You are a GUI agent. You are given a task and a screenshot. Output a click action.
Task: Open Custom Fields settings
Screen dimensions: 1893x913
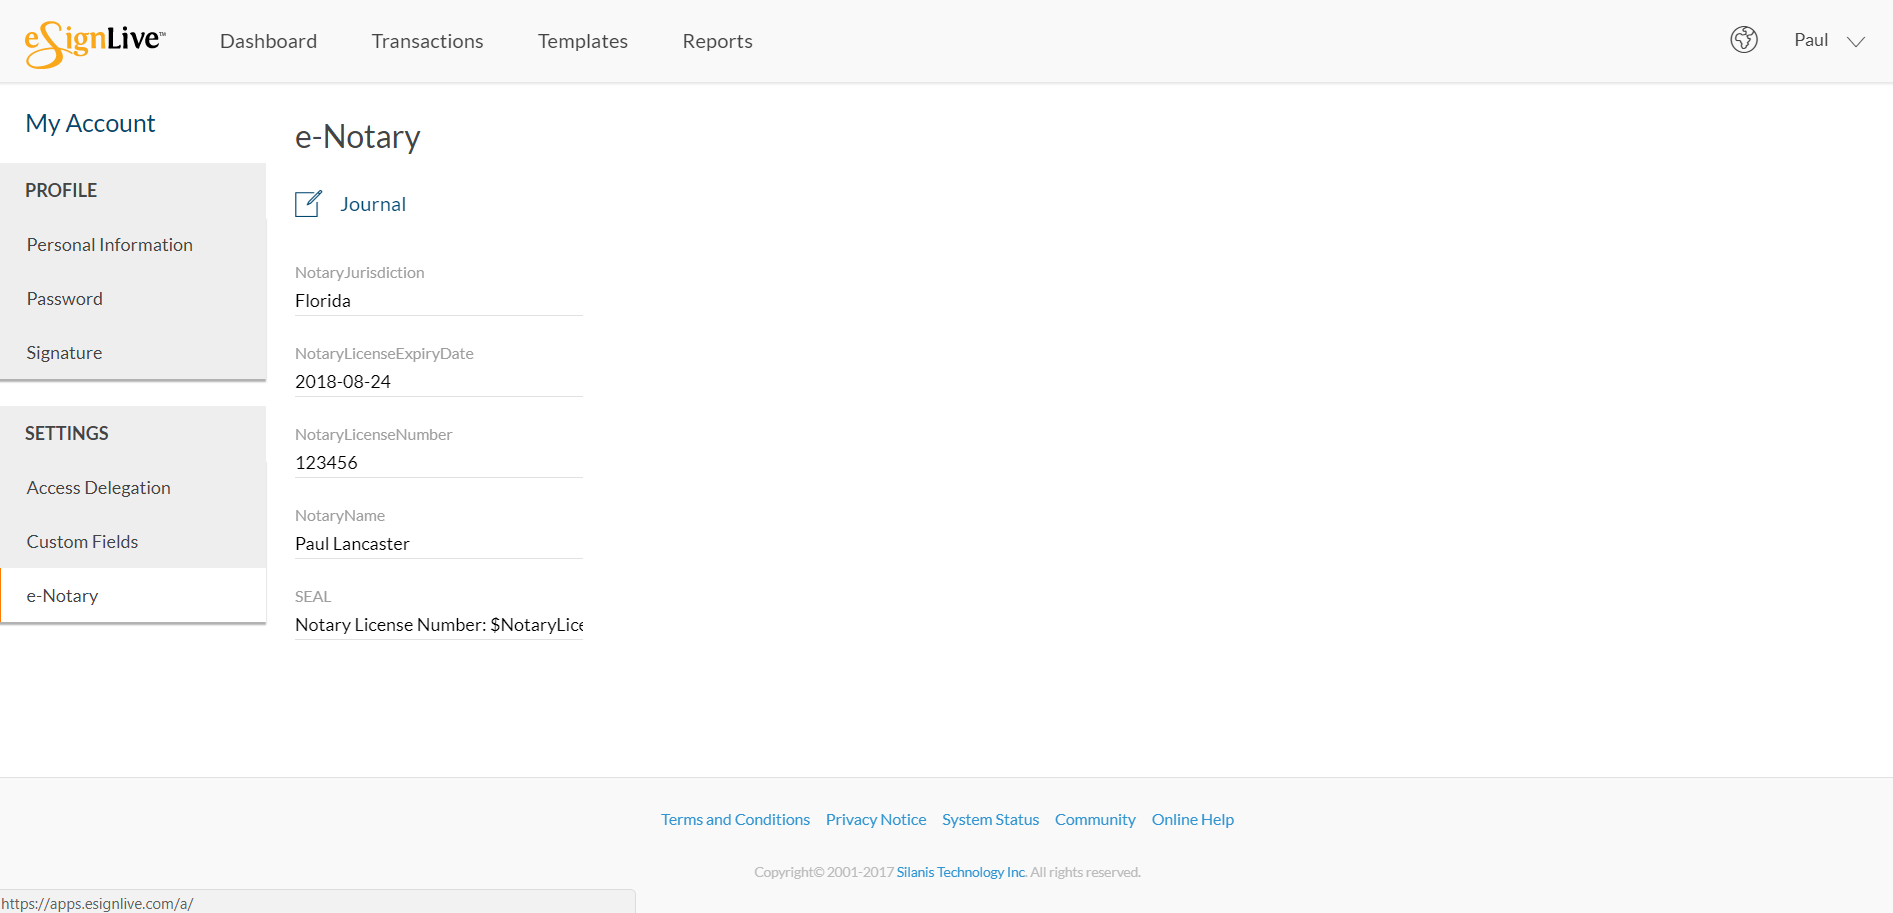tap(133, 542)
